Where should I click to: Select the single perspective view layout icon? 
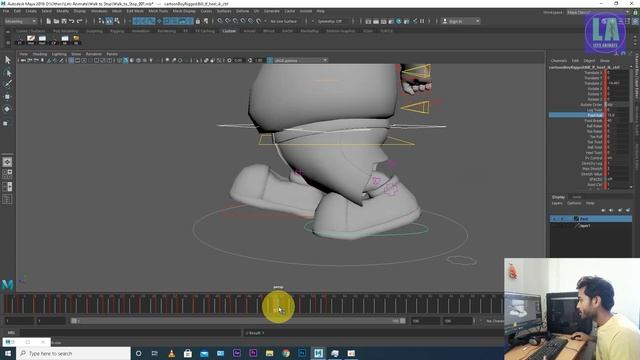point(7,162)
